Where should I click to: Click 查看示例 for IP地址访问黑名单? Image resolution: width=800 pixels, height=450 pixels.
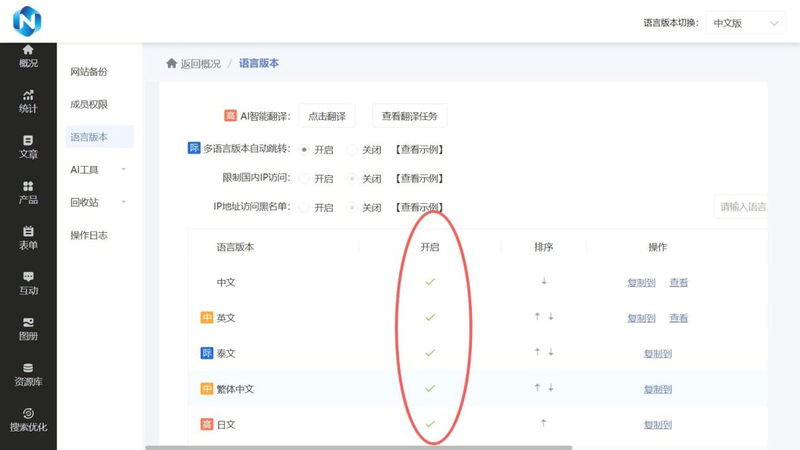[419, 207]
